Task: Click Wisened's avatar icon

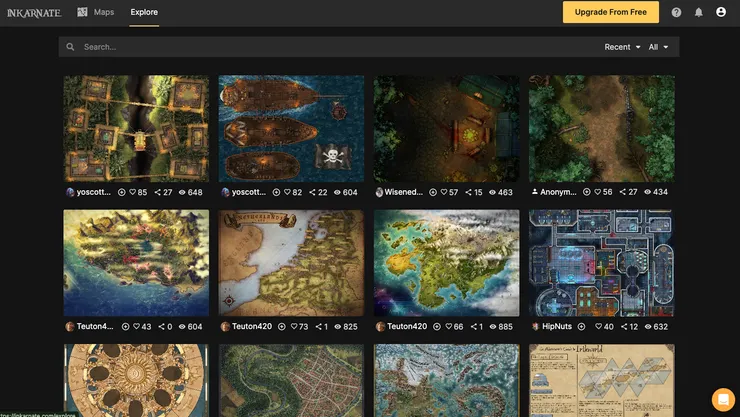Action: click(379, 192)
